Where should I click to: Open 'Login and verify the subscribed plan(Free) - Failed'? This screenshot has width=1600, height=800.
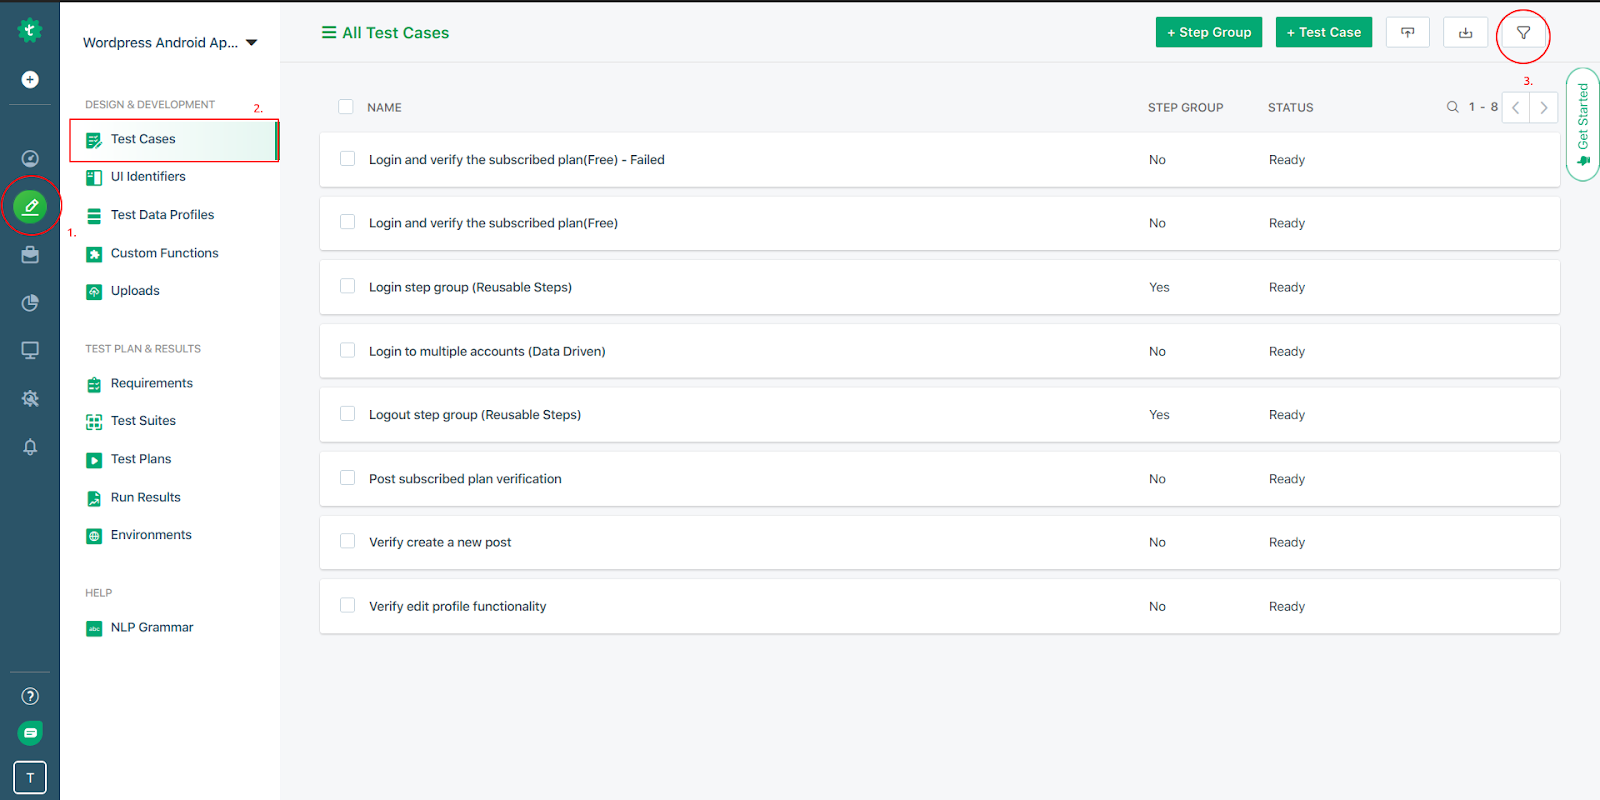(516, 160)
